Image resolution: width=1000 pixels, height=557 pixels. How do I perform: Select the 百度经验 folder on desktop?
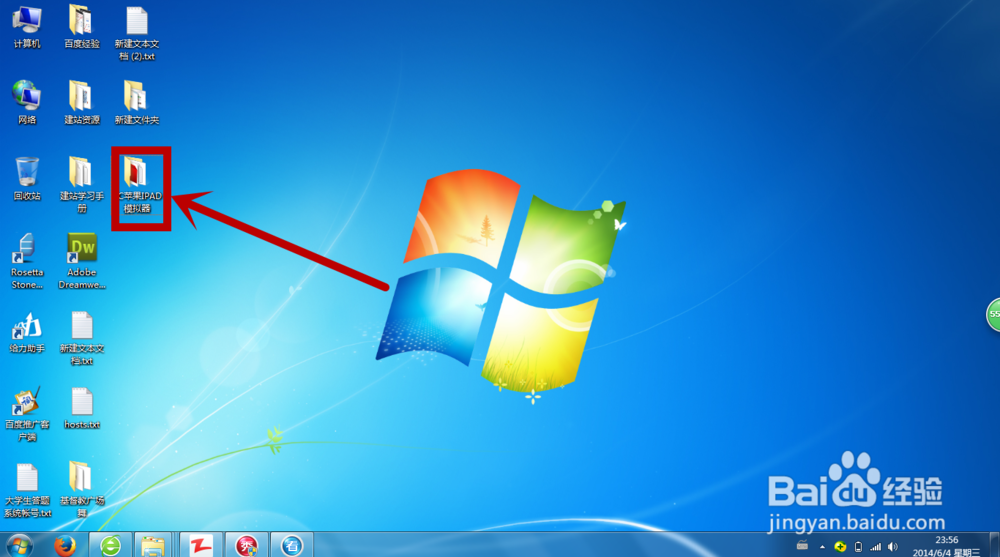tap(82, 27)
